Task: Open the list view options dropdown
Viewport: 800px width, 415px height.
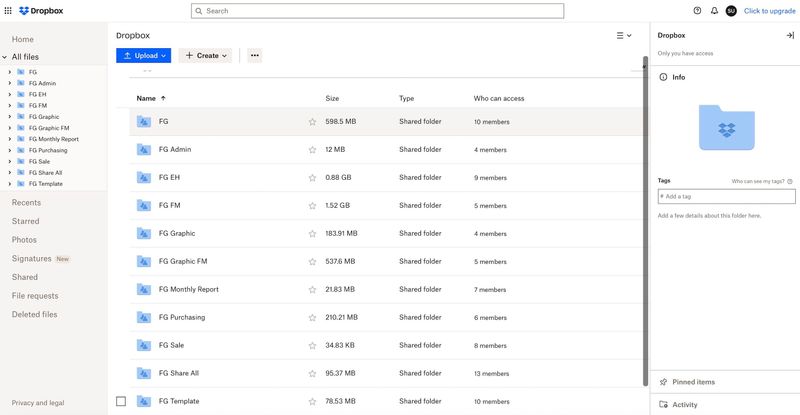Action: (x=624, y=35)
